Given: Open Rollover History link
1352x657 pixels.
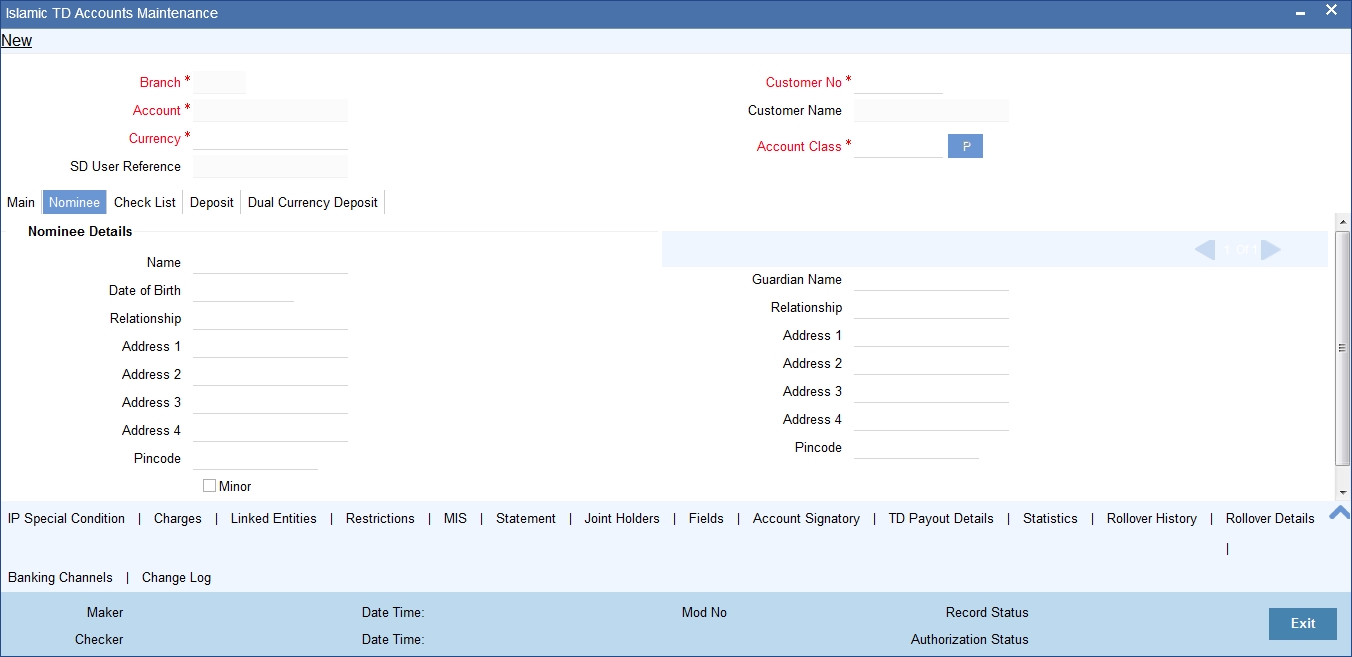Looking at the screenshot, I should point(1152,518).
